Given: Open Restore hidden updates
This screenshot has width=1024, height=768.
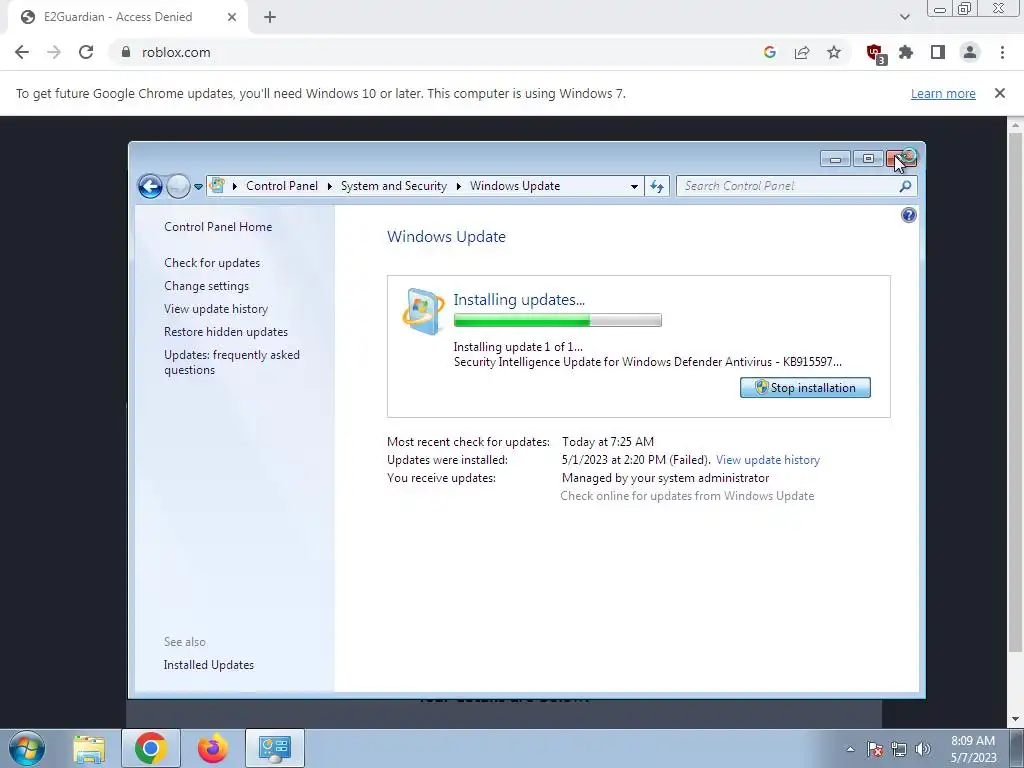Looking at the screenshot, I should (226, 332).
